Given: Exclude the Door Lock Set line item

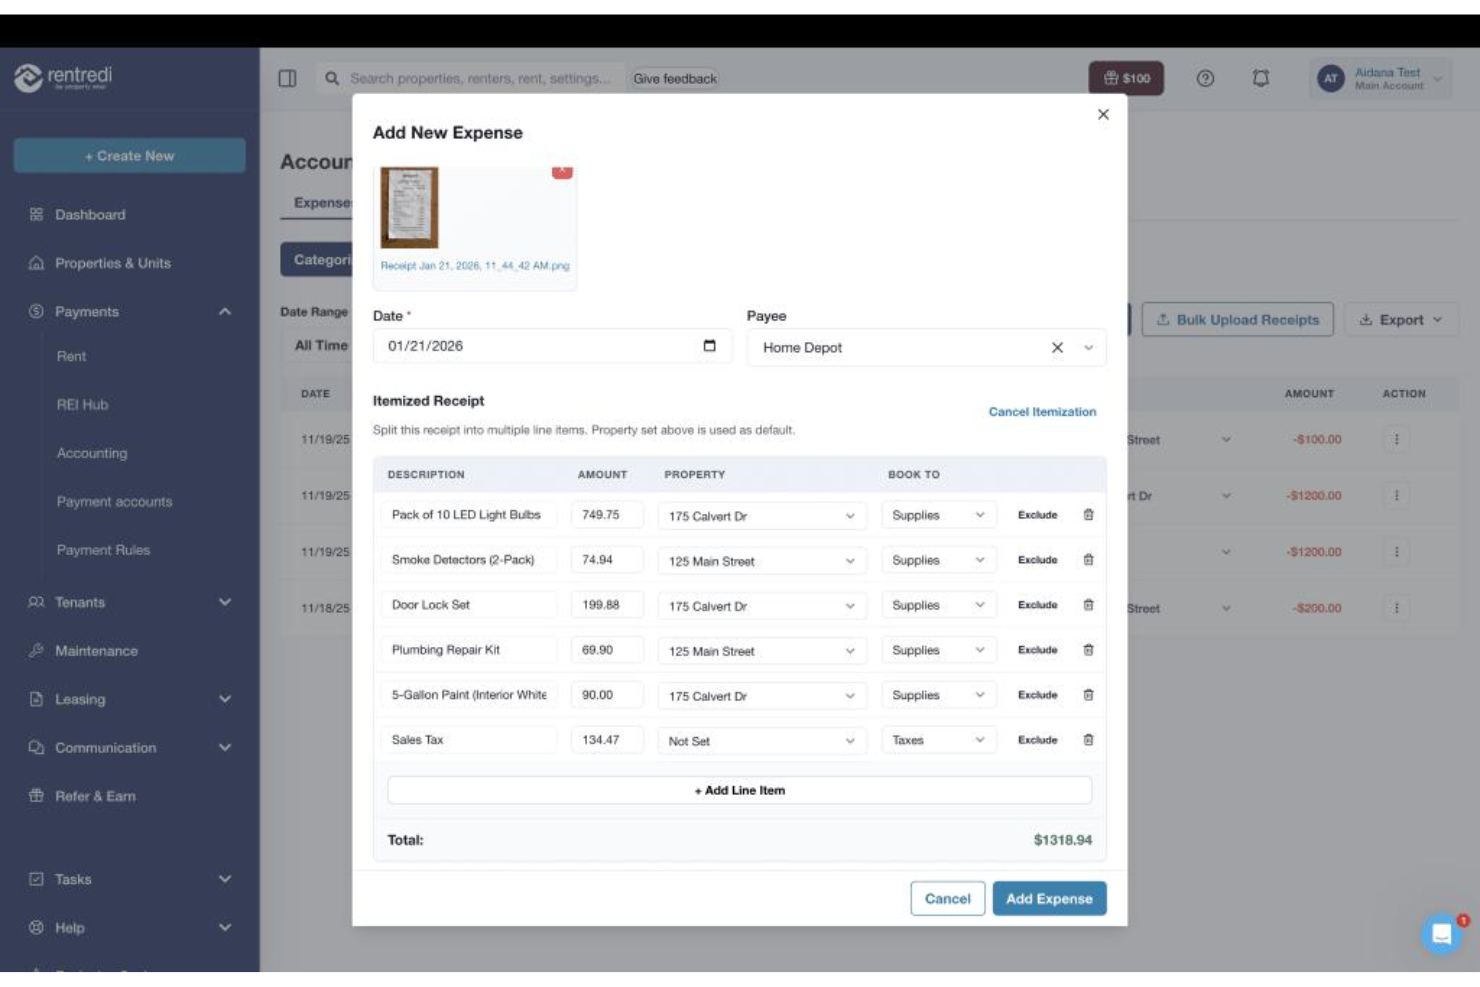Looking at the screenshot, I should pyautogui.click(x=1039, y=605).
